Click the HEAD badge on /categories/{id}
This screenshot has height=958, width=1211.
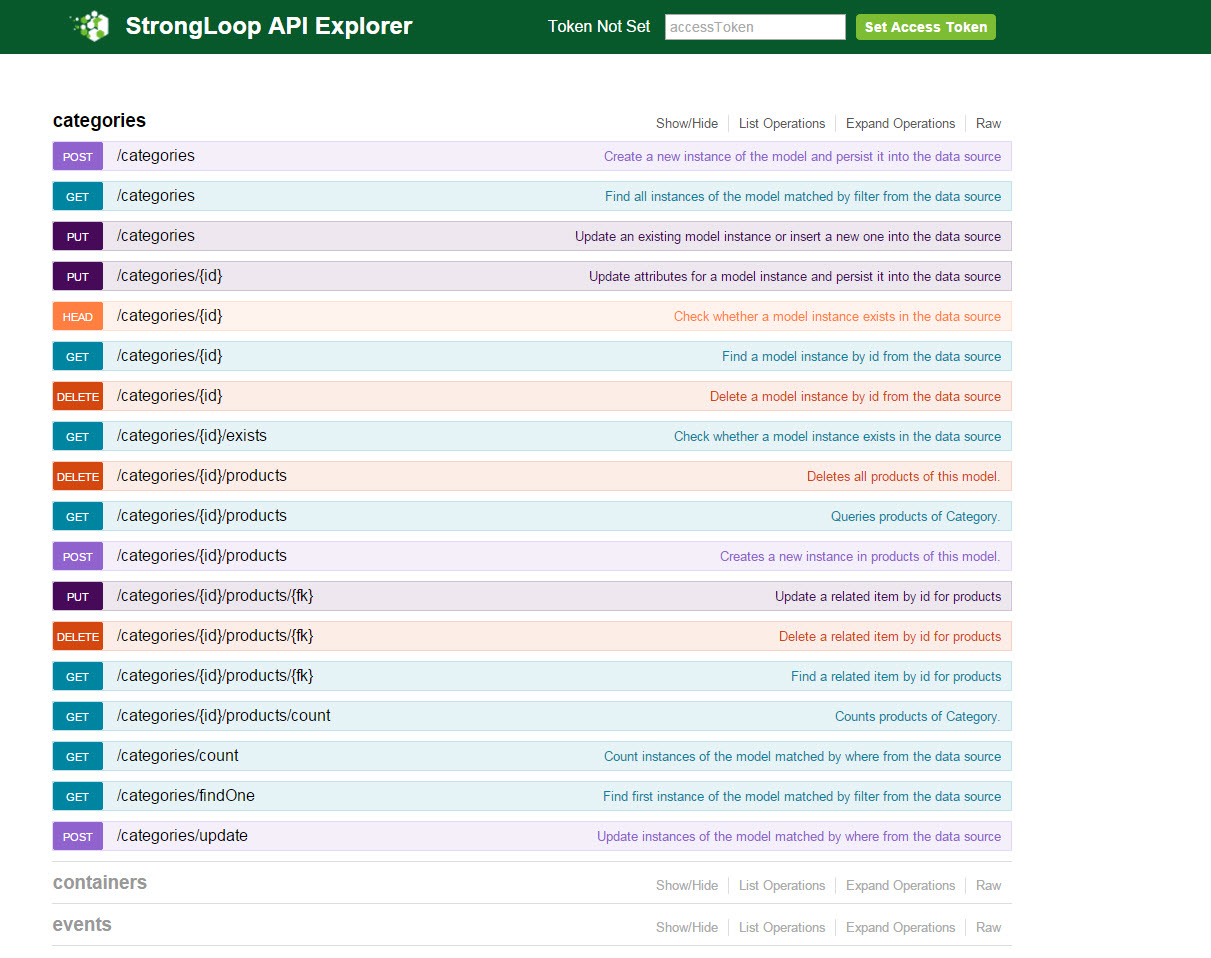(77, 316)
